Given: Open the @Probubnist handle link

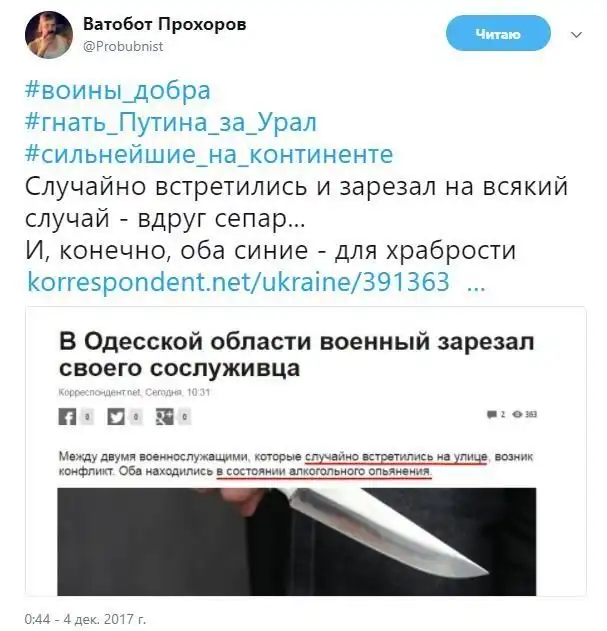Looking at the screenshot, I should [123, 46].
